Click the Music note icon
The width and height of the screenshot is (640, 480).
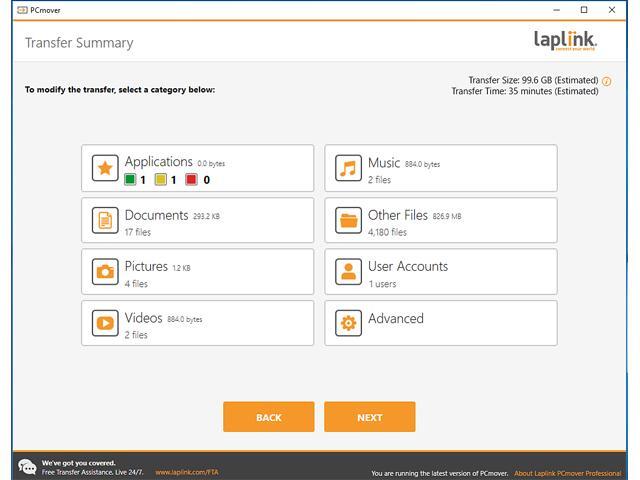(x=348, y=168)
